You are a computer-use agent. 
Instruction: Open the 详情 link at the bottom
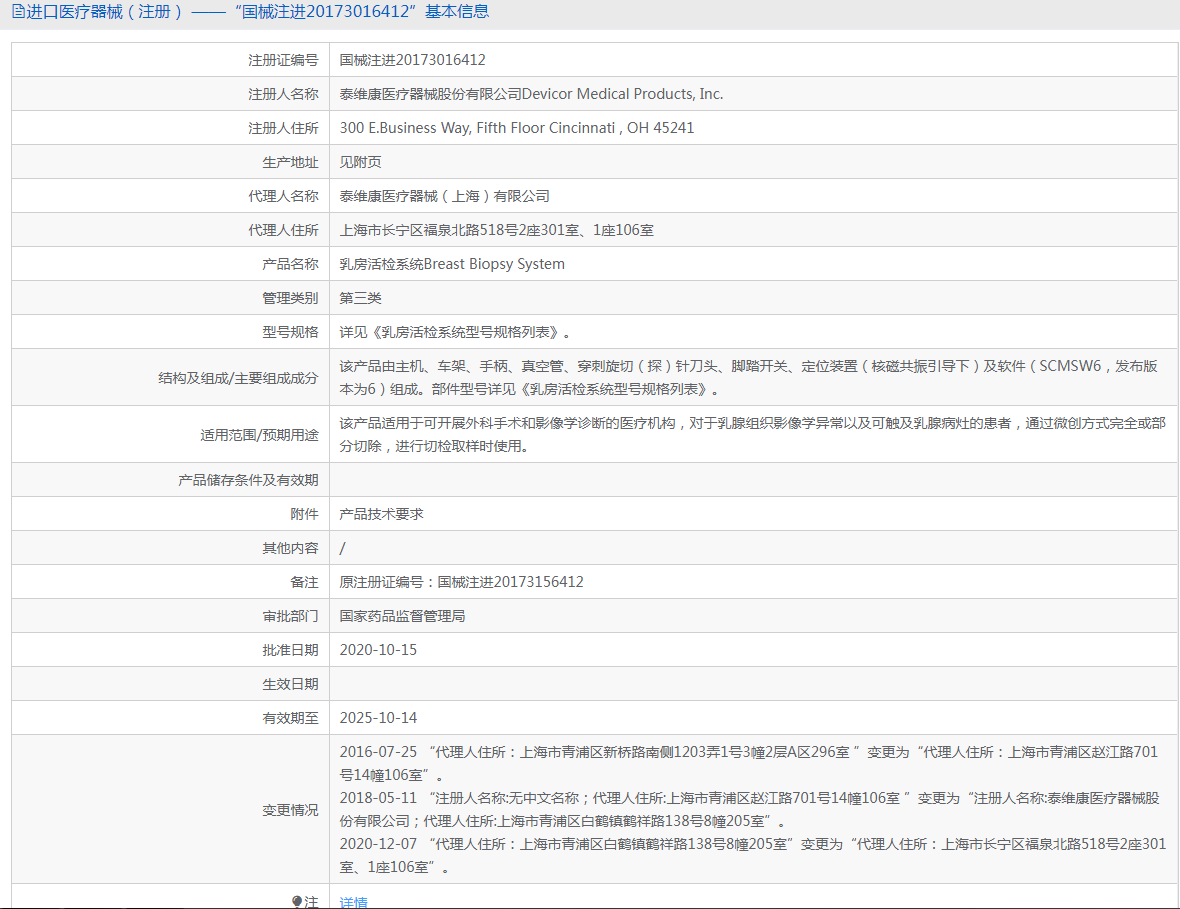[353, 902]
